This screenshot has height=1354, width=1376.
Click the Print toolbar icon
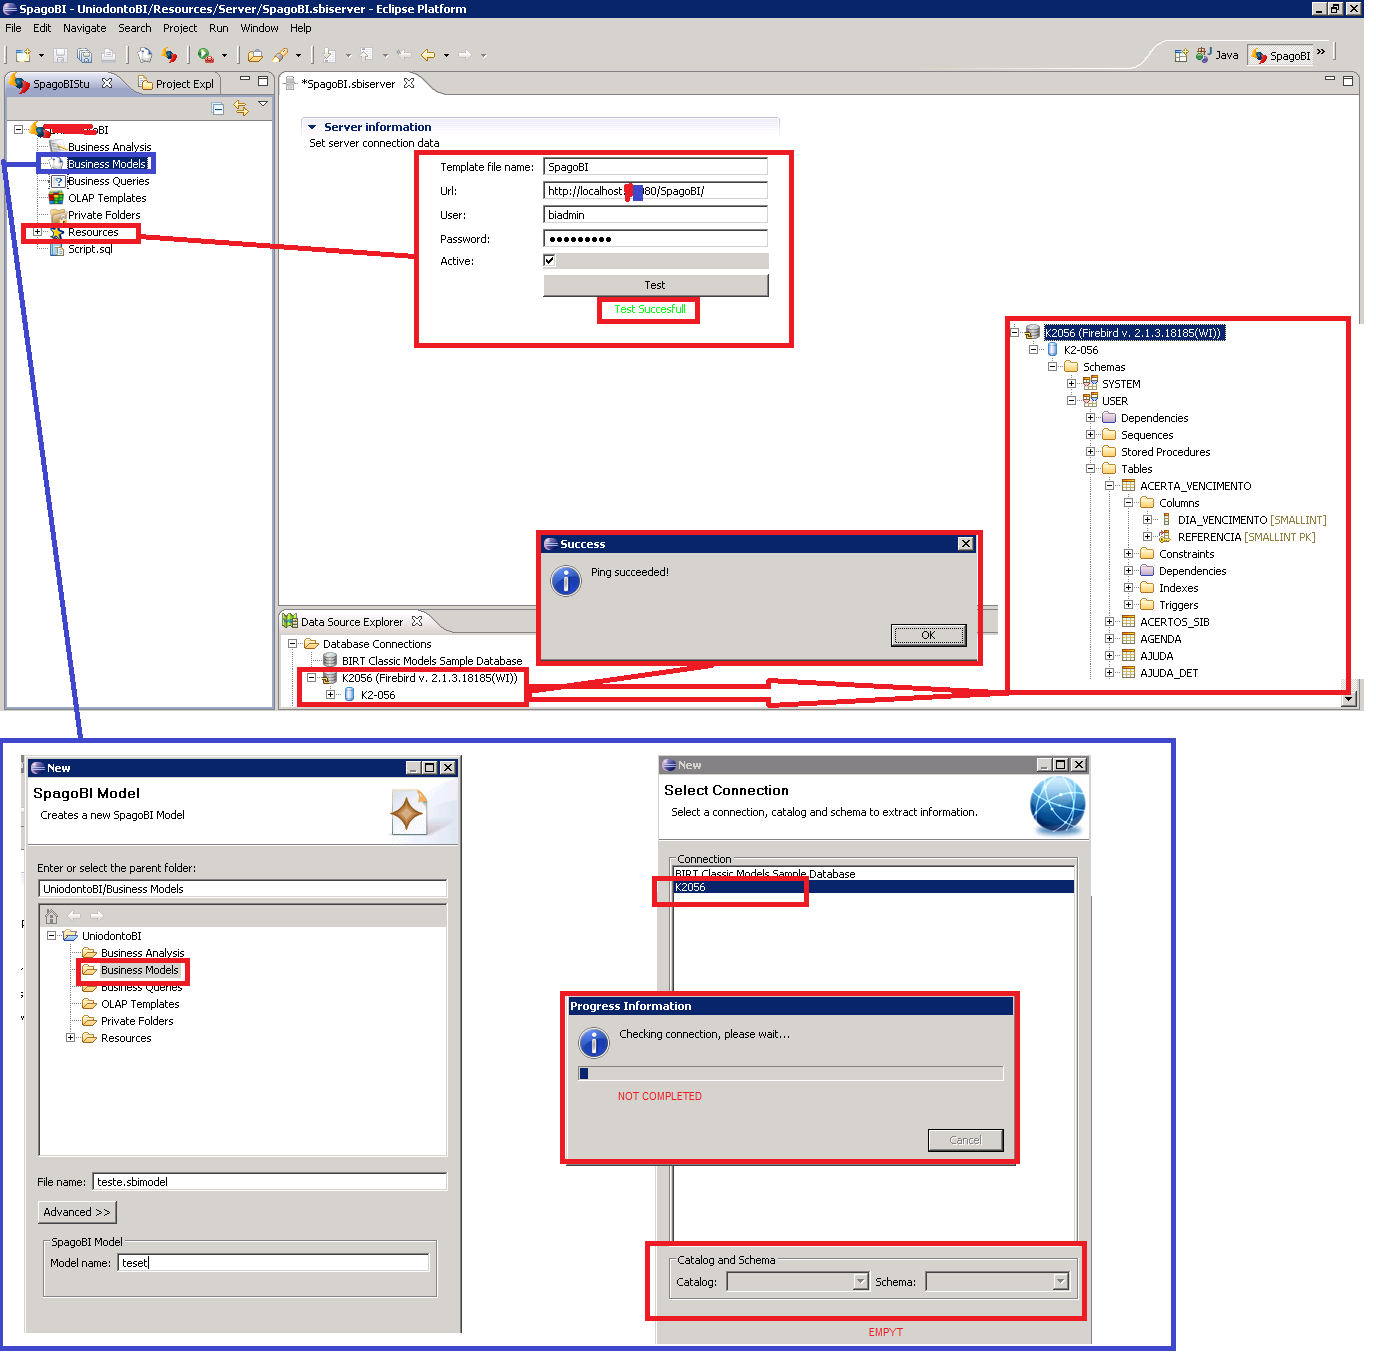pos(108,55)
